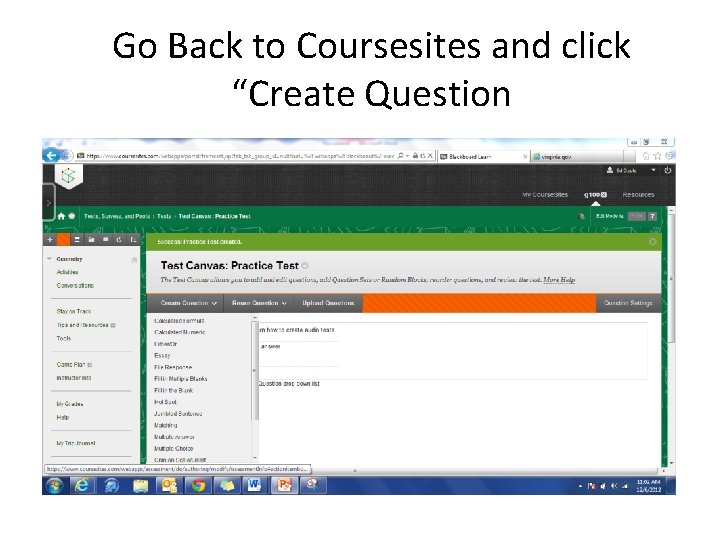
Task: Click the Upload Questions button
Action: pos(328,303)
